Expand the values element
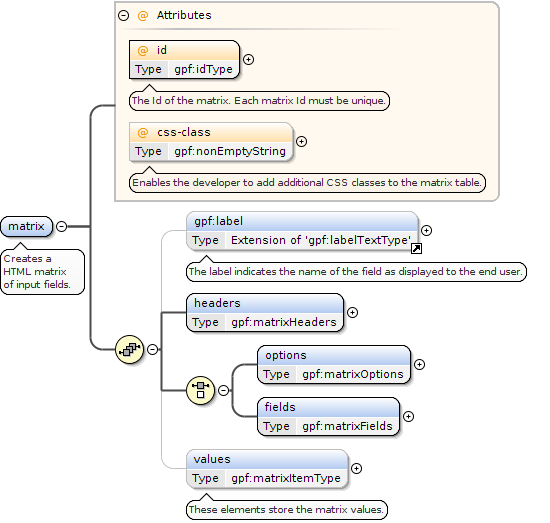The image size is (550, 523). coord(356,468)
